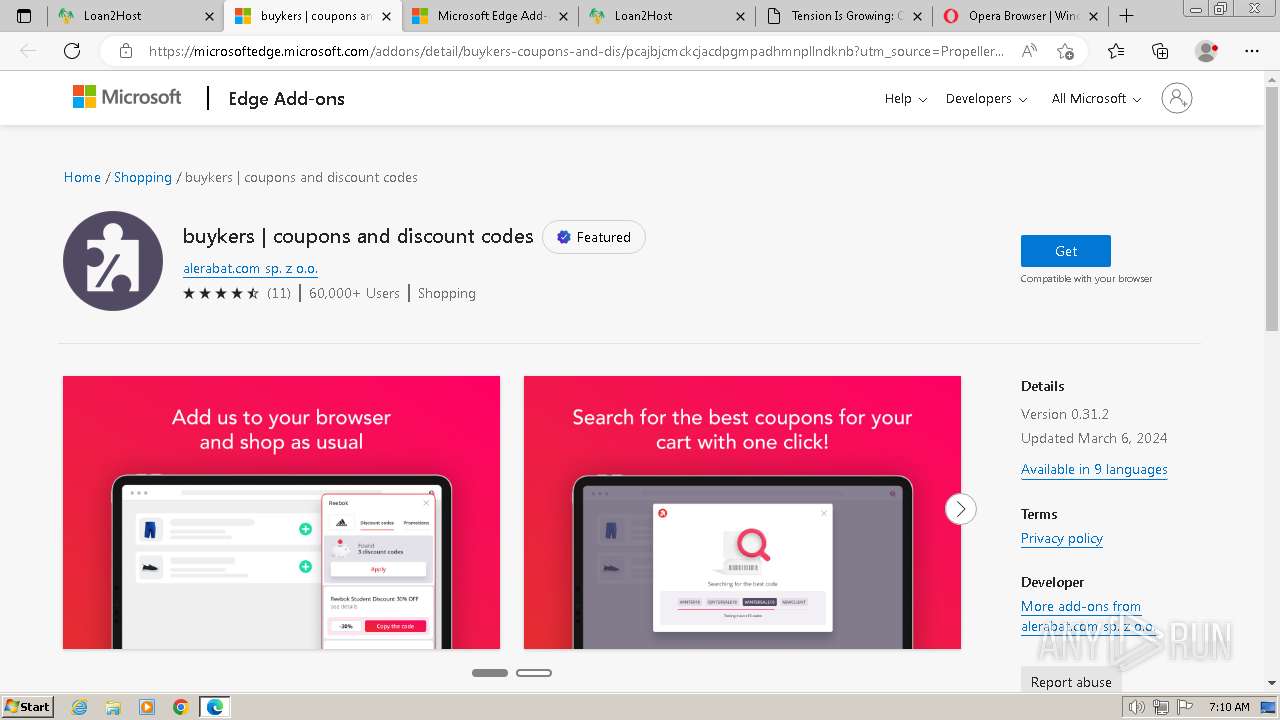
Task: Click Report abuse button
Action: pyautogui.click(x=1071, y=682)
